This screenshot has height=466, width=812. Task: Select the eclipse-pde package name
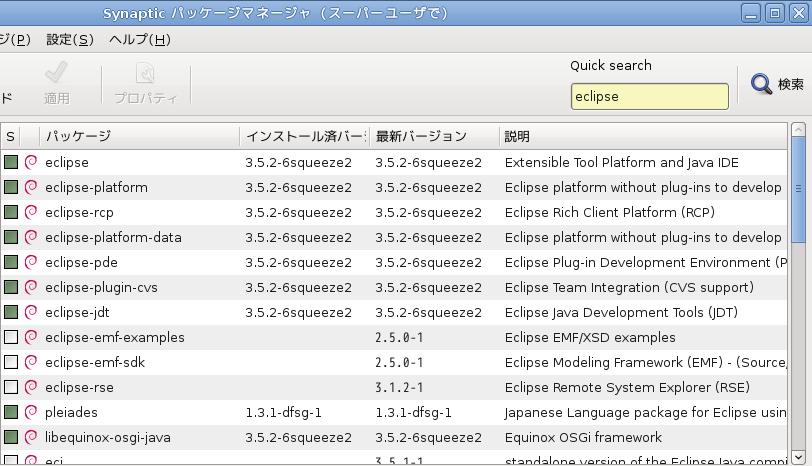coord(81,263)
